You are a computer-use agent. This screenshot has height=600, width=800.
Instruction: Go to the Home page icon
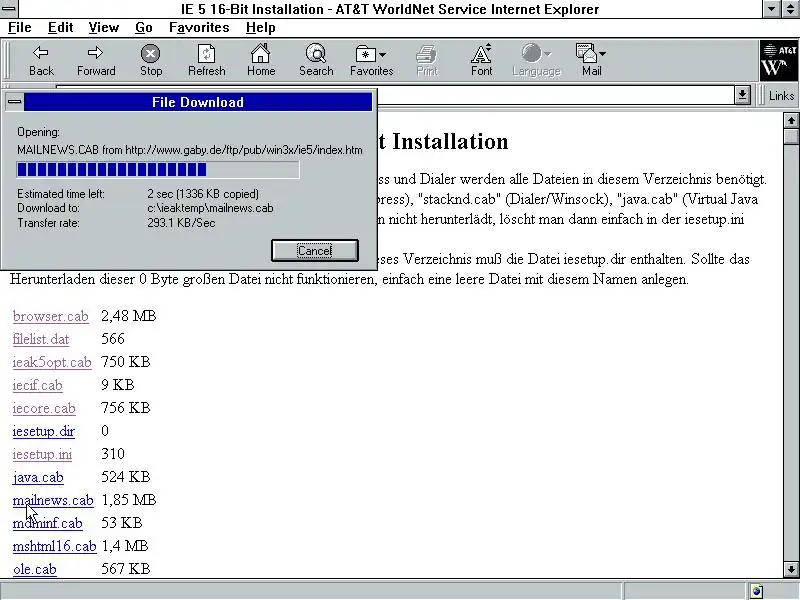tap(261, 60)
